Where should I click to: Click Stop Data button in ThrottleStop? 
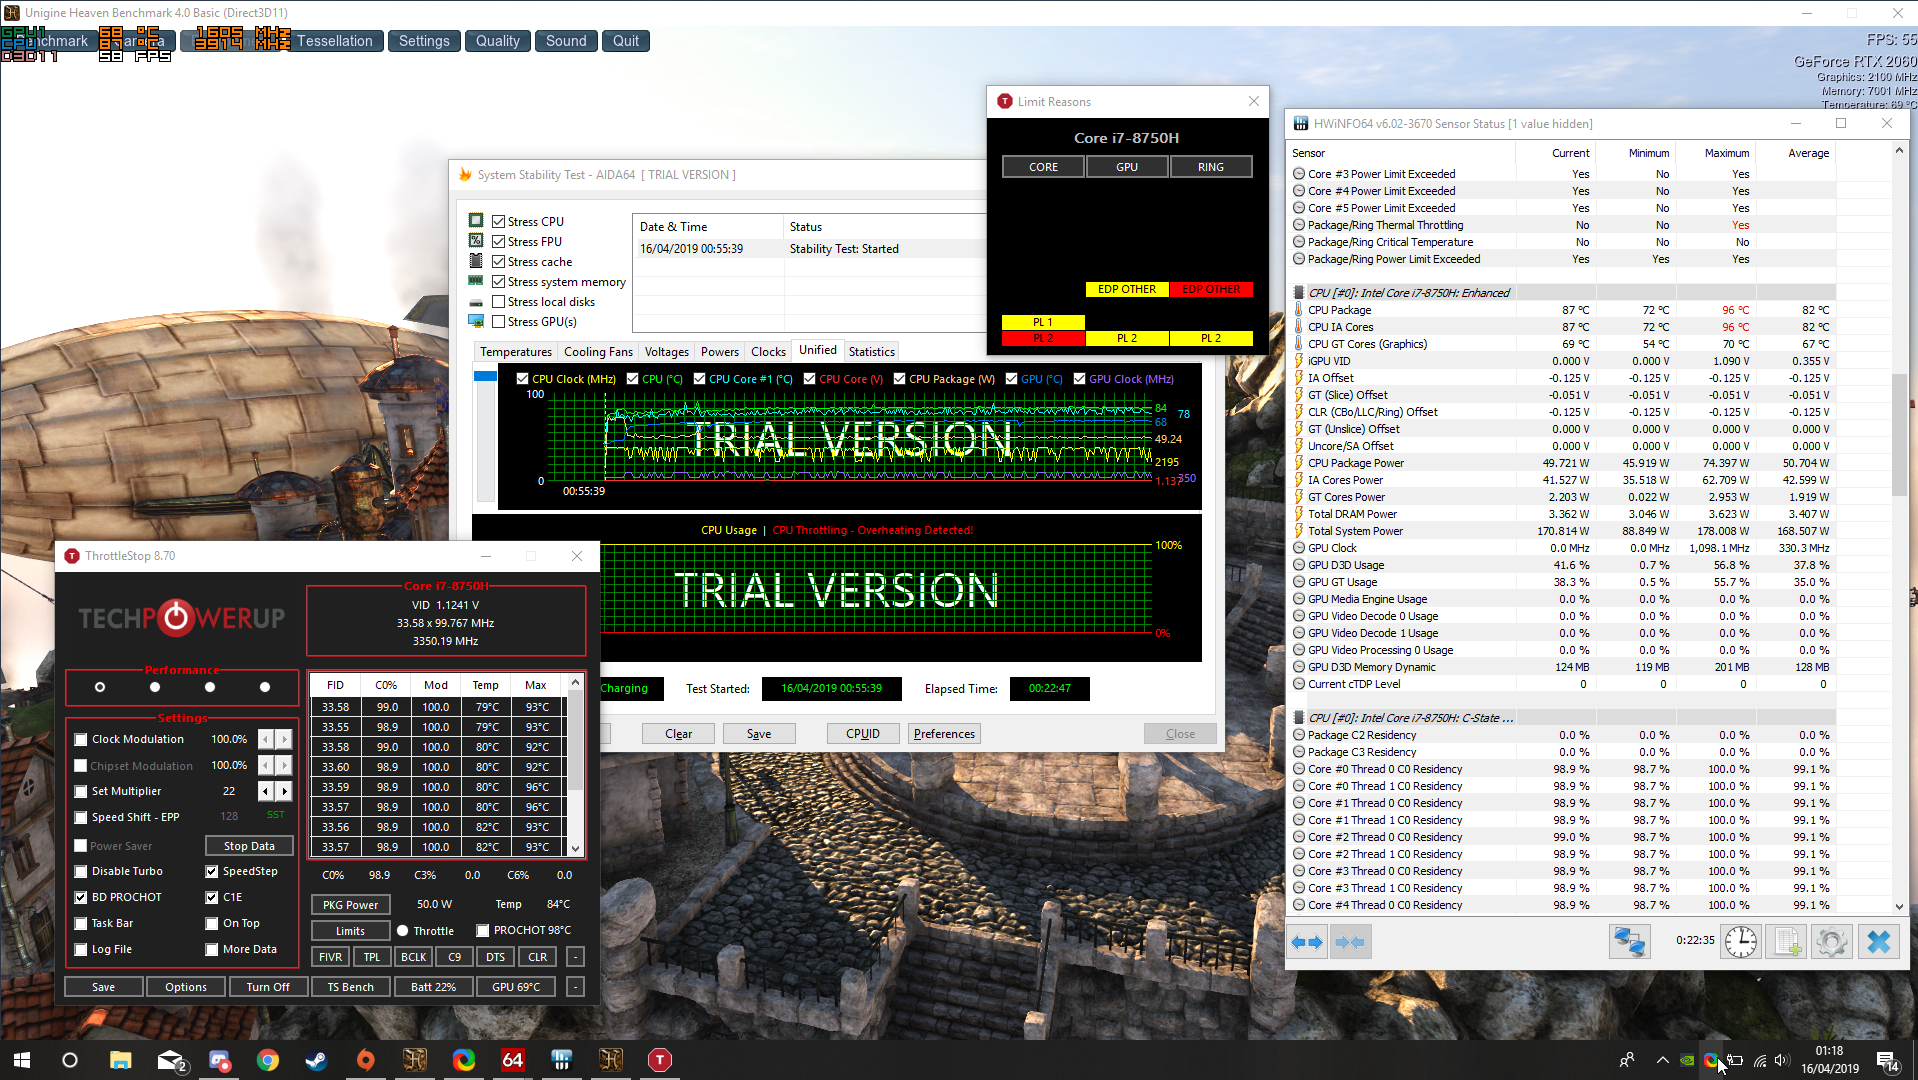point(249,846)
